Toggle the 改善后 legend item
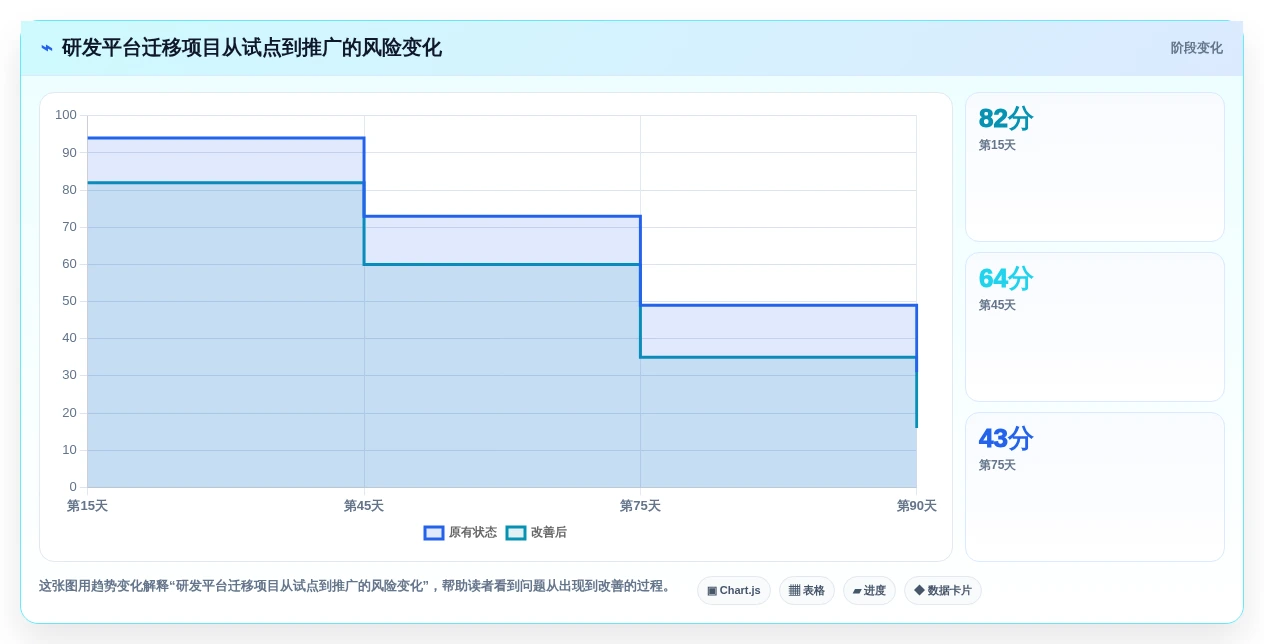This screenshot has height=644, width=1264. 536,533
